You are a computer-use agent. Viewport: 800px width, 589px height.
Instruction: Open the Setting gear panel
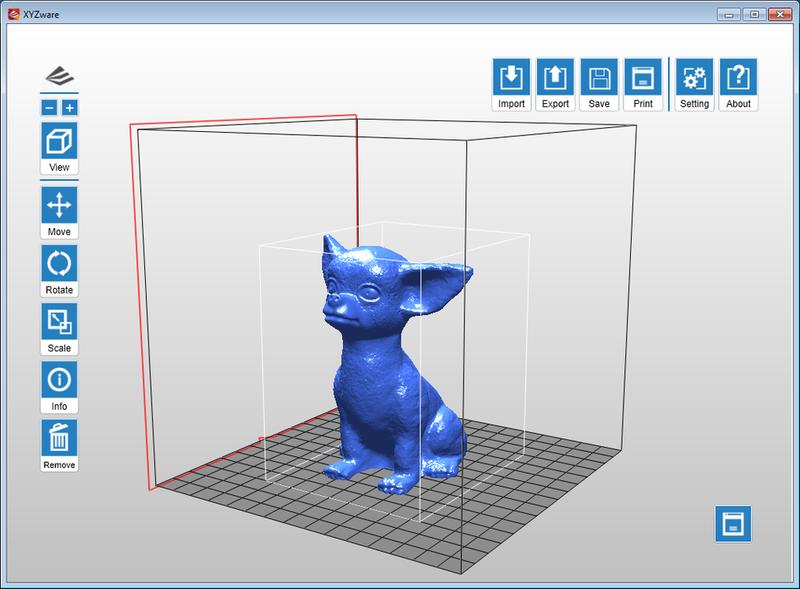[693, 84]
